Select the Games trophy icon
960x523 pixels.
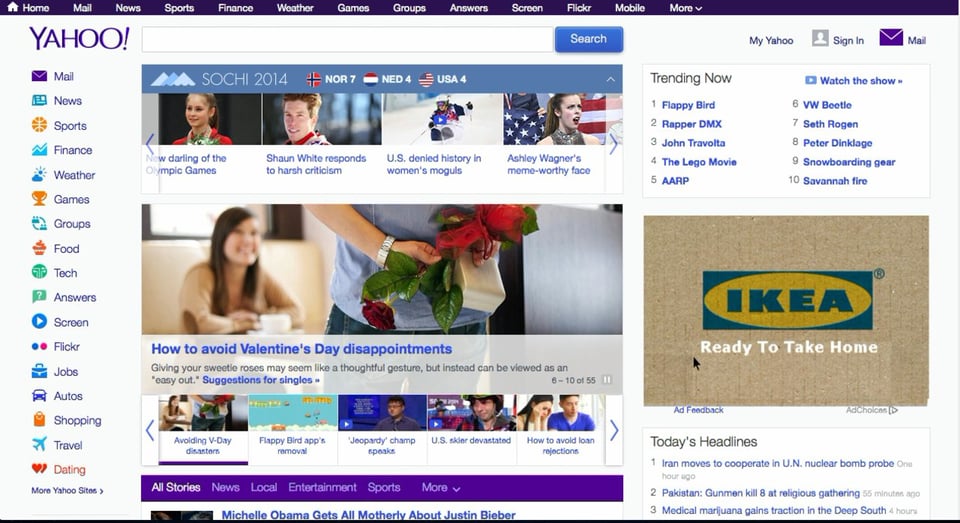39,199
